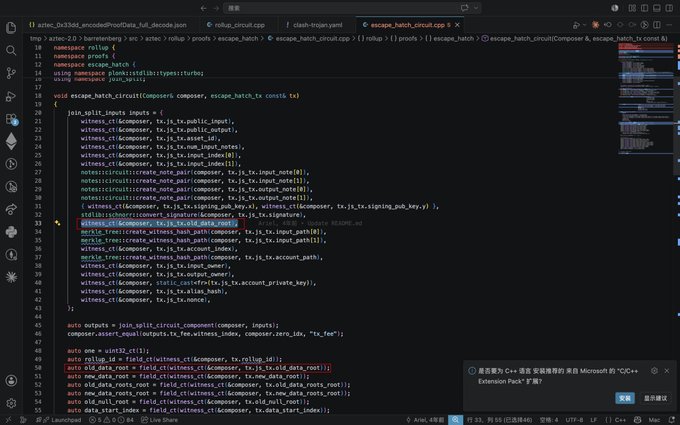
Task: Open the errors and warnings status item
Action: coord(112,420)
